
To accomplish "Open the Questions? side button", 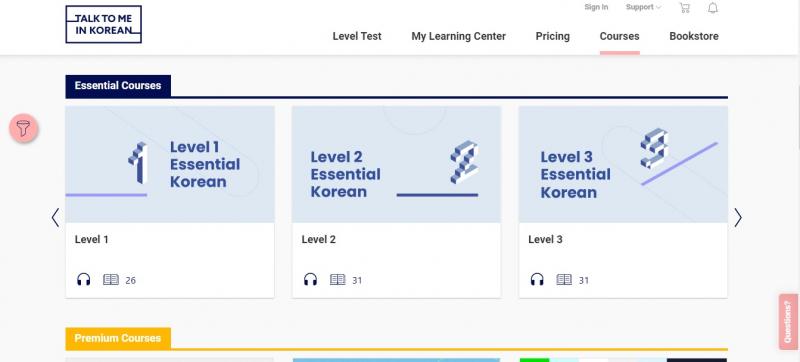I will (788, 322).
